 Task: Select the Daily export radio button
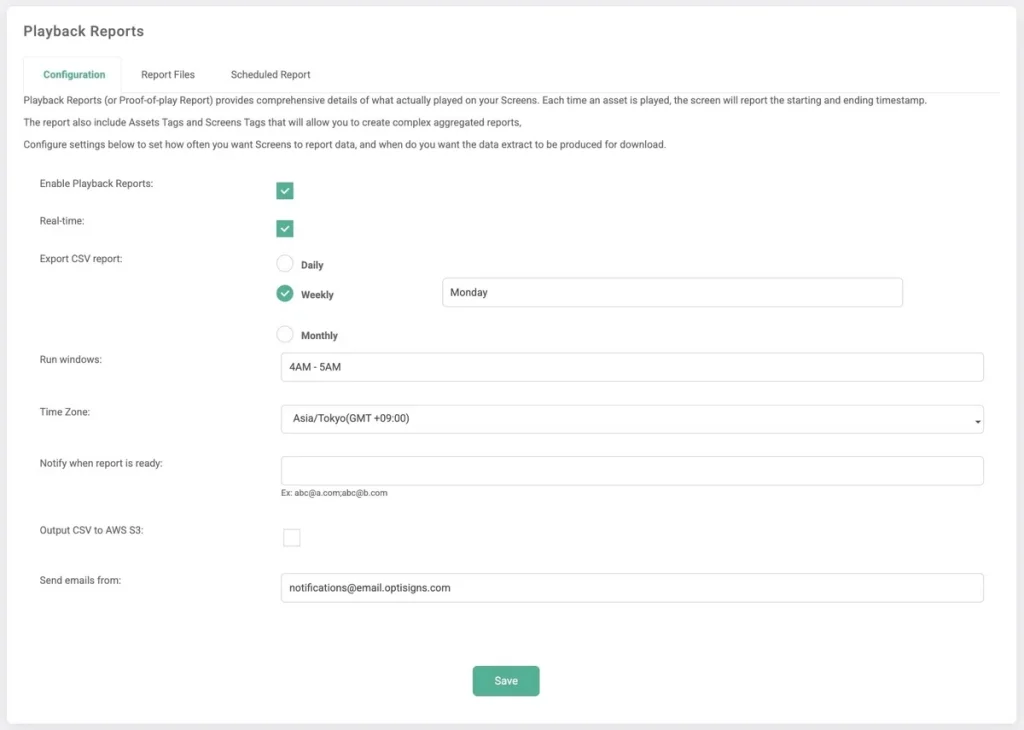(x=285, y=264)
